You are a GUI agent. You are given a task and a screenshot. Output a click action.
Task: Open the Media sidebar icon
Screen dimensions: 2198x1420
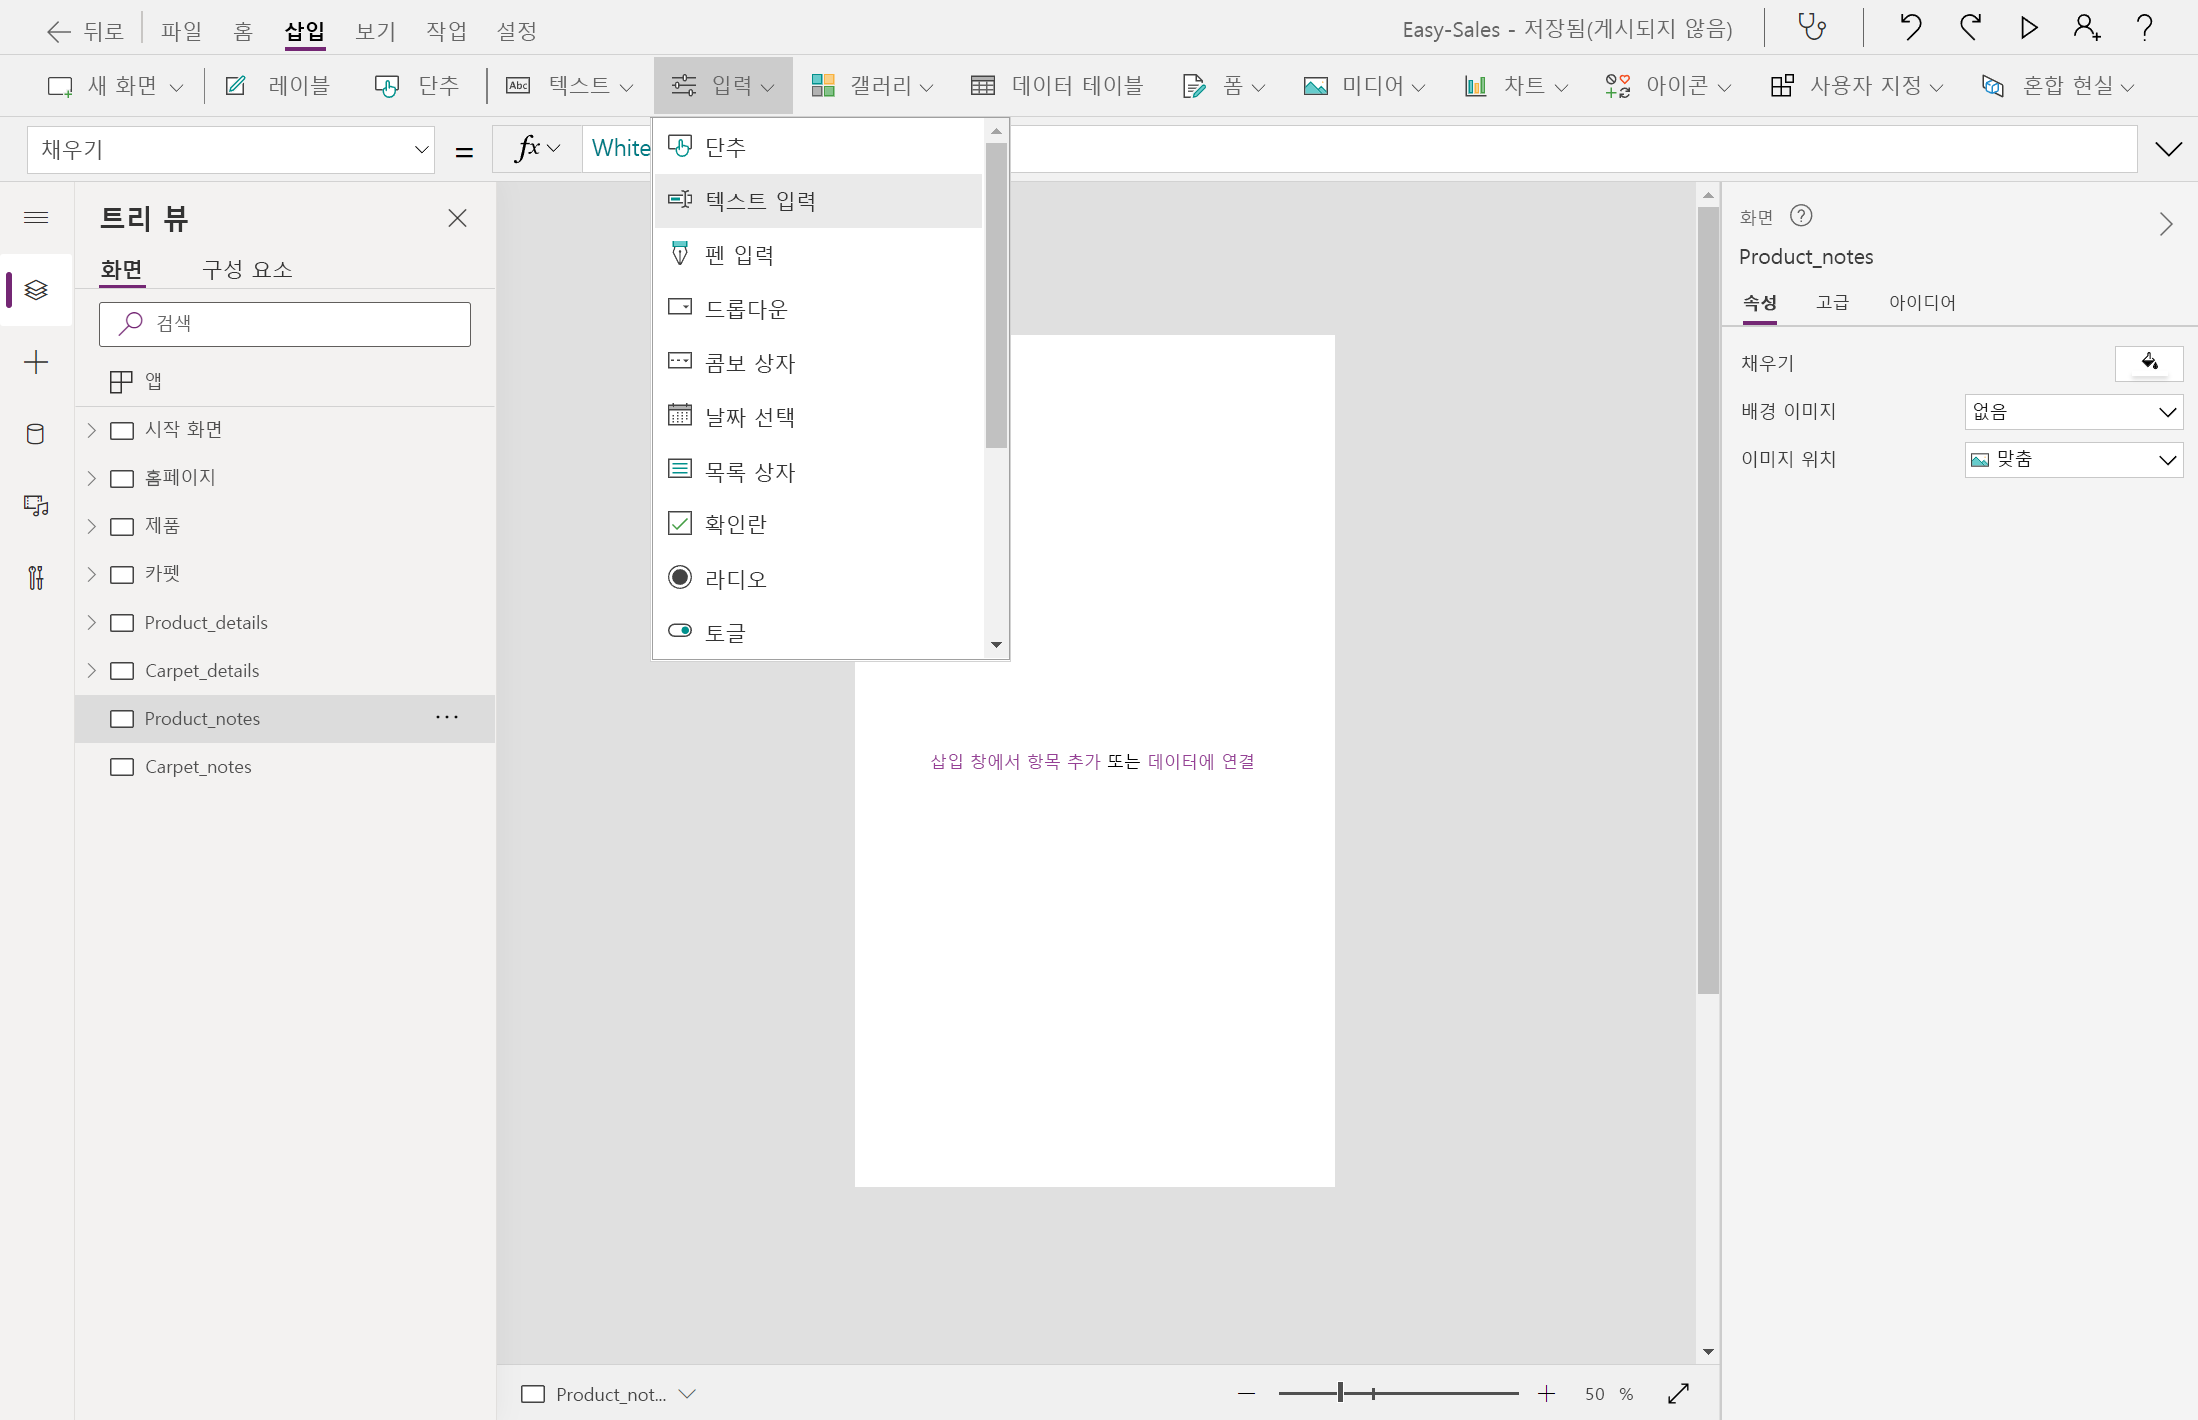pyautogui.click(x=36, y=506)
